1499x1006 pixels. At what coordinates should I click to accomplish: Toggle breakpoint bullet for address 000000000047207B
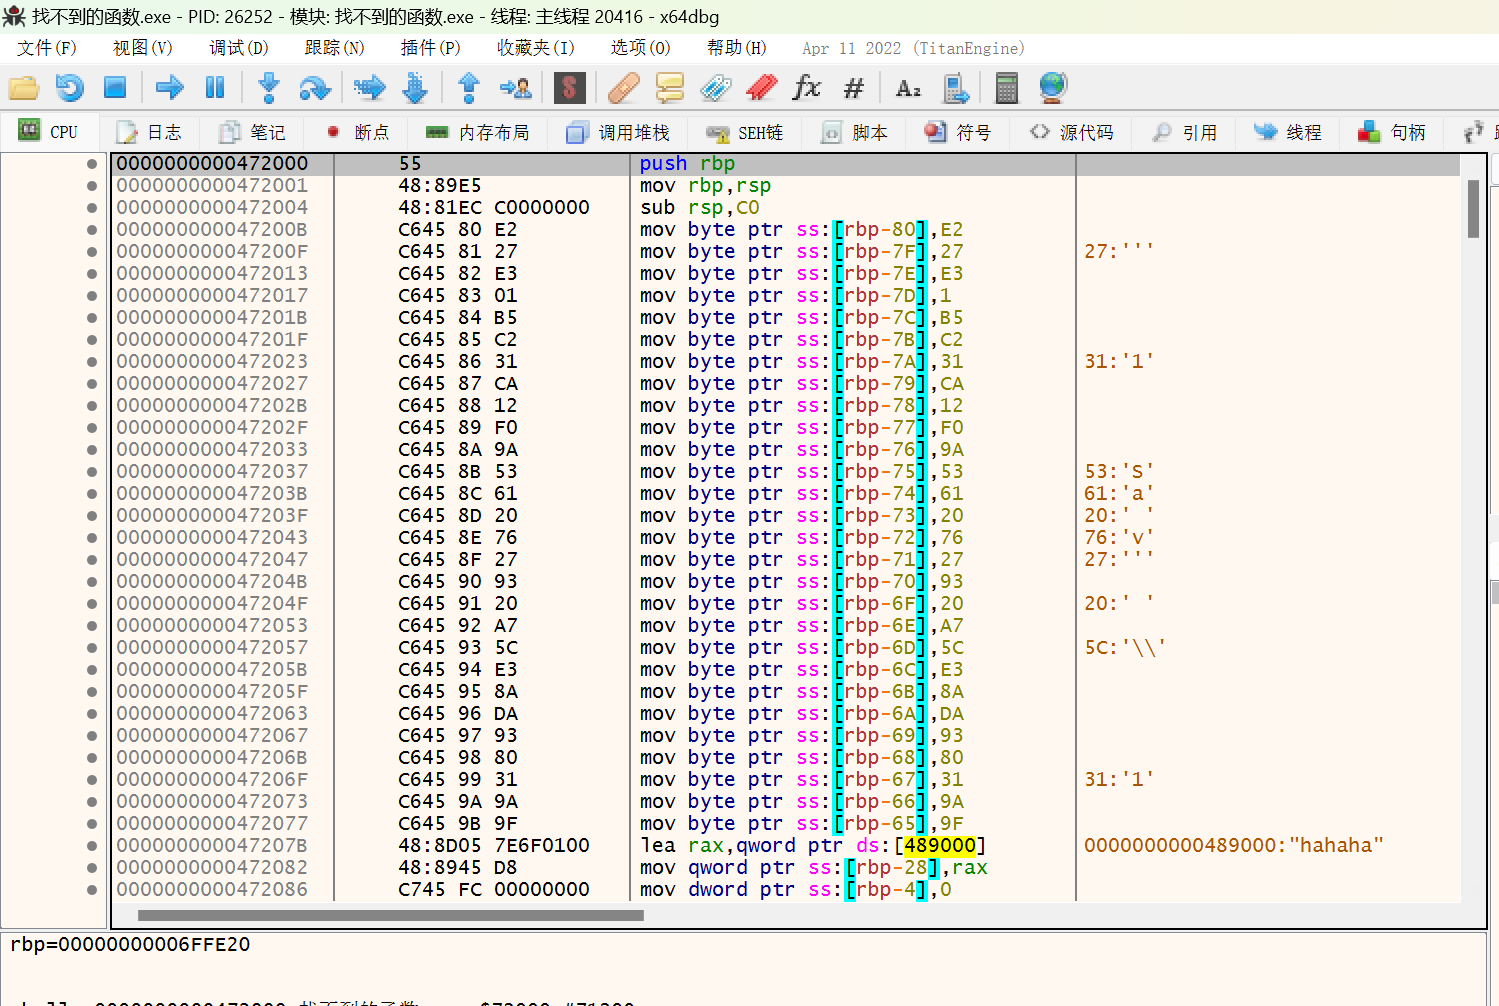pos(92,846)
